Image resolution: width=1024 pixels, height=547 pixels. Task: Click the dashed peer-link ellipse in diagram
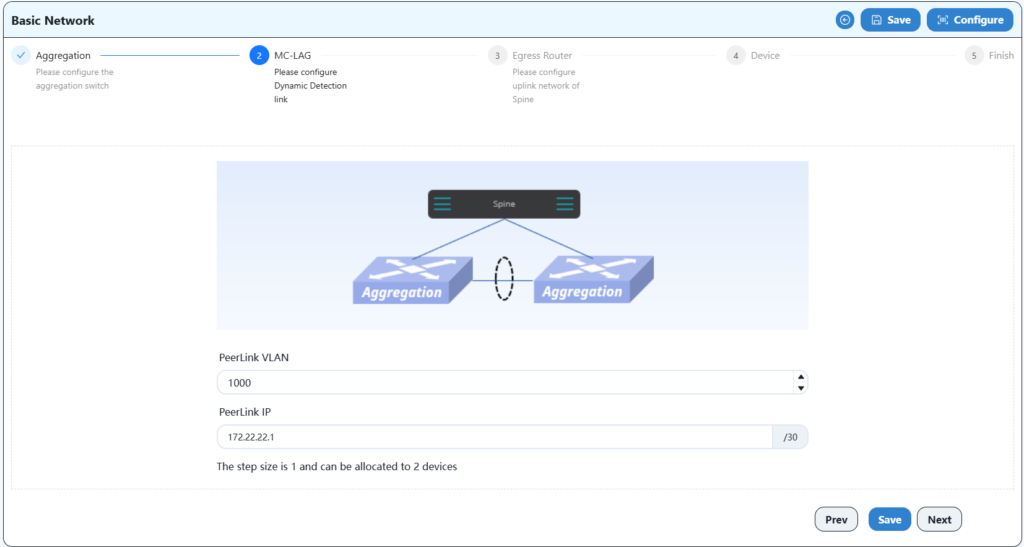(x=505, y=279)
